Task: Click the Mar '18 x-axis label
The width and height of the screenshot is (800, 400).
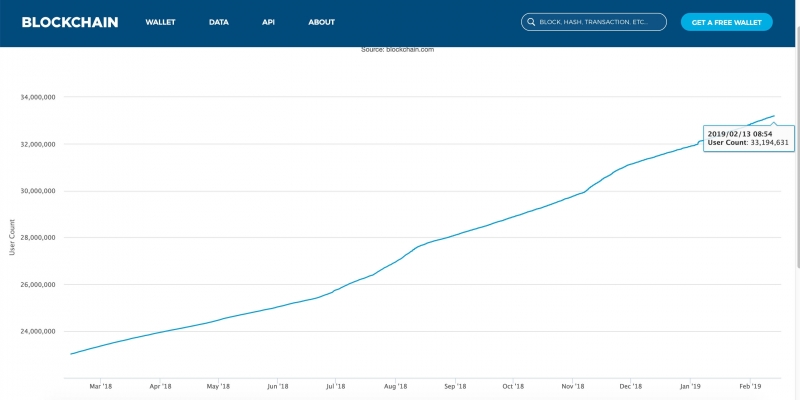Action: (x=101, y=386)
